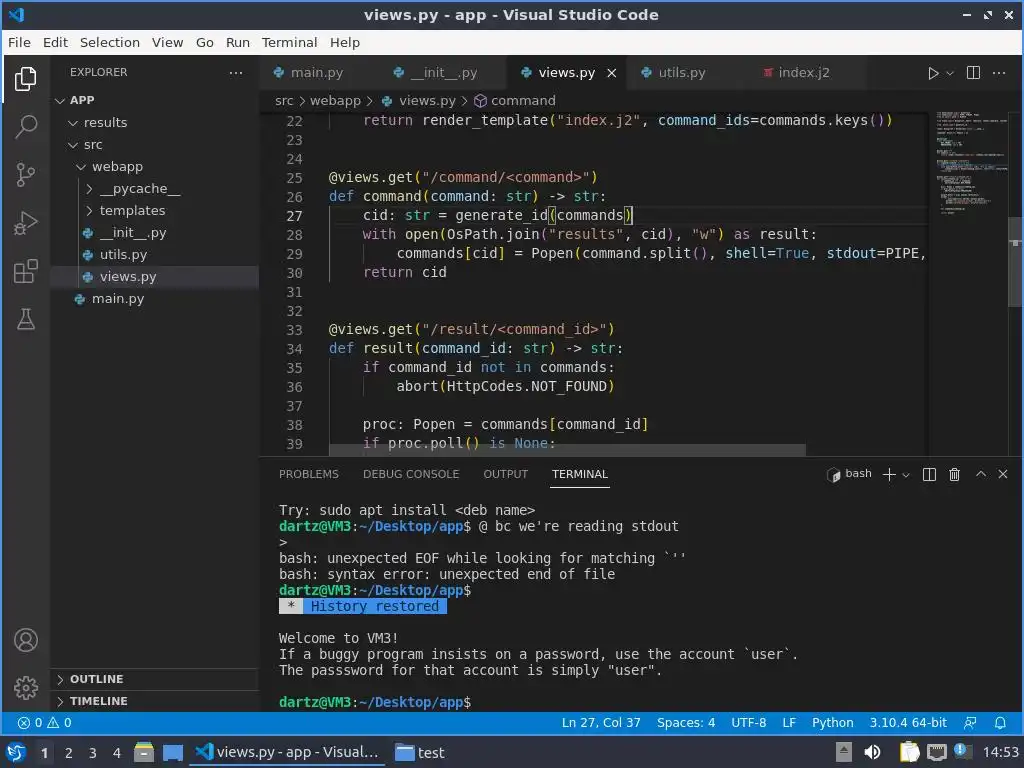This screenshot has width=1024, height=768.
Task: Maximize panel size with chevron up
Action: pyautogui.click(x=981, y=474)
